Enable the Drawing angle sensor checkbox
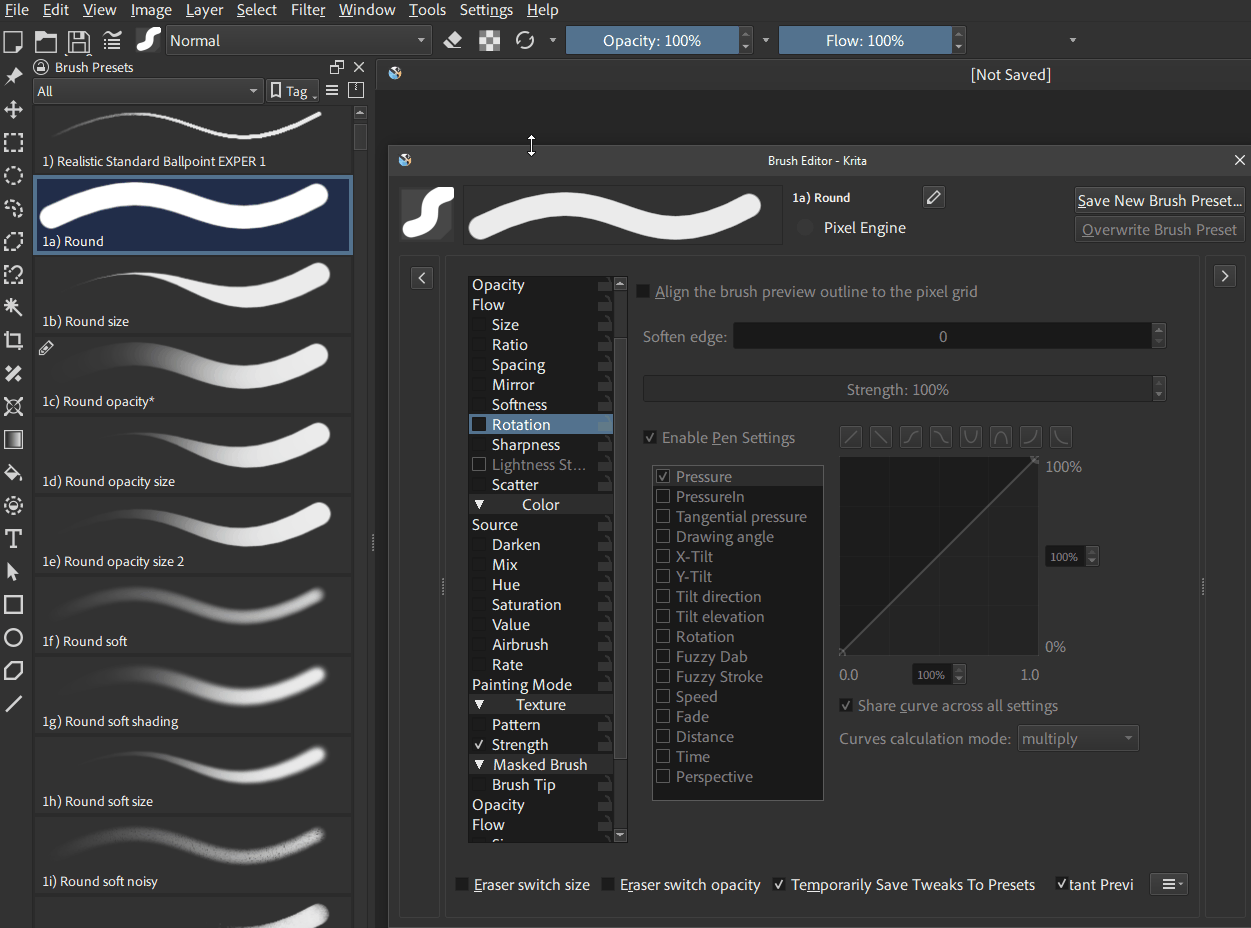Image resolution: width=1251 pixels, height=928 pixels. click(x=663, y=537)
